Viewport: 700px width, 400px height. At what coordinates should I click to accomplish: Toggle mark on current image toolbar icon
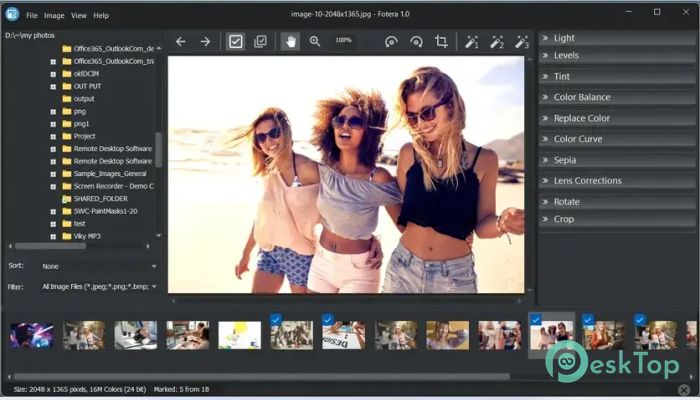pos(235,42)
